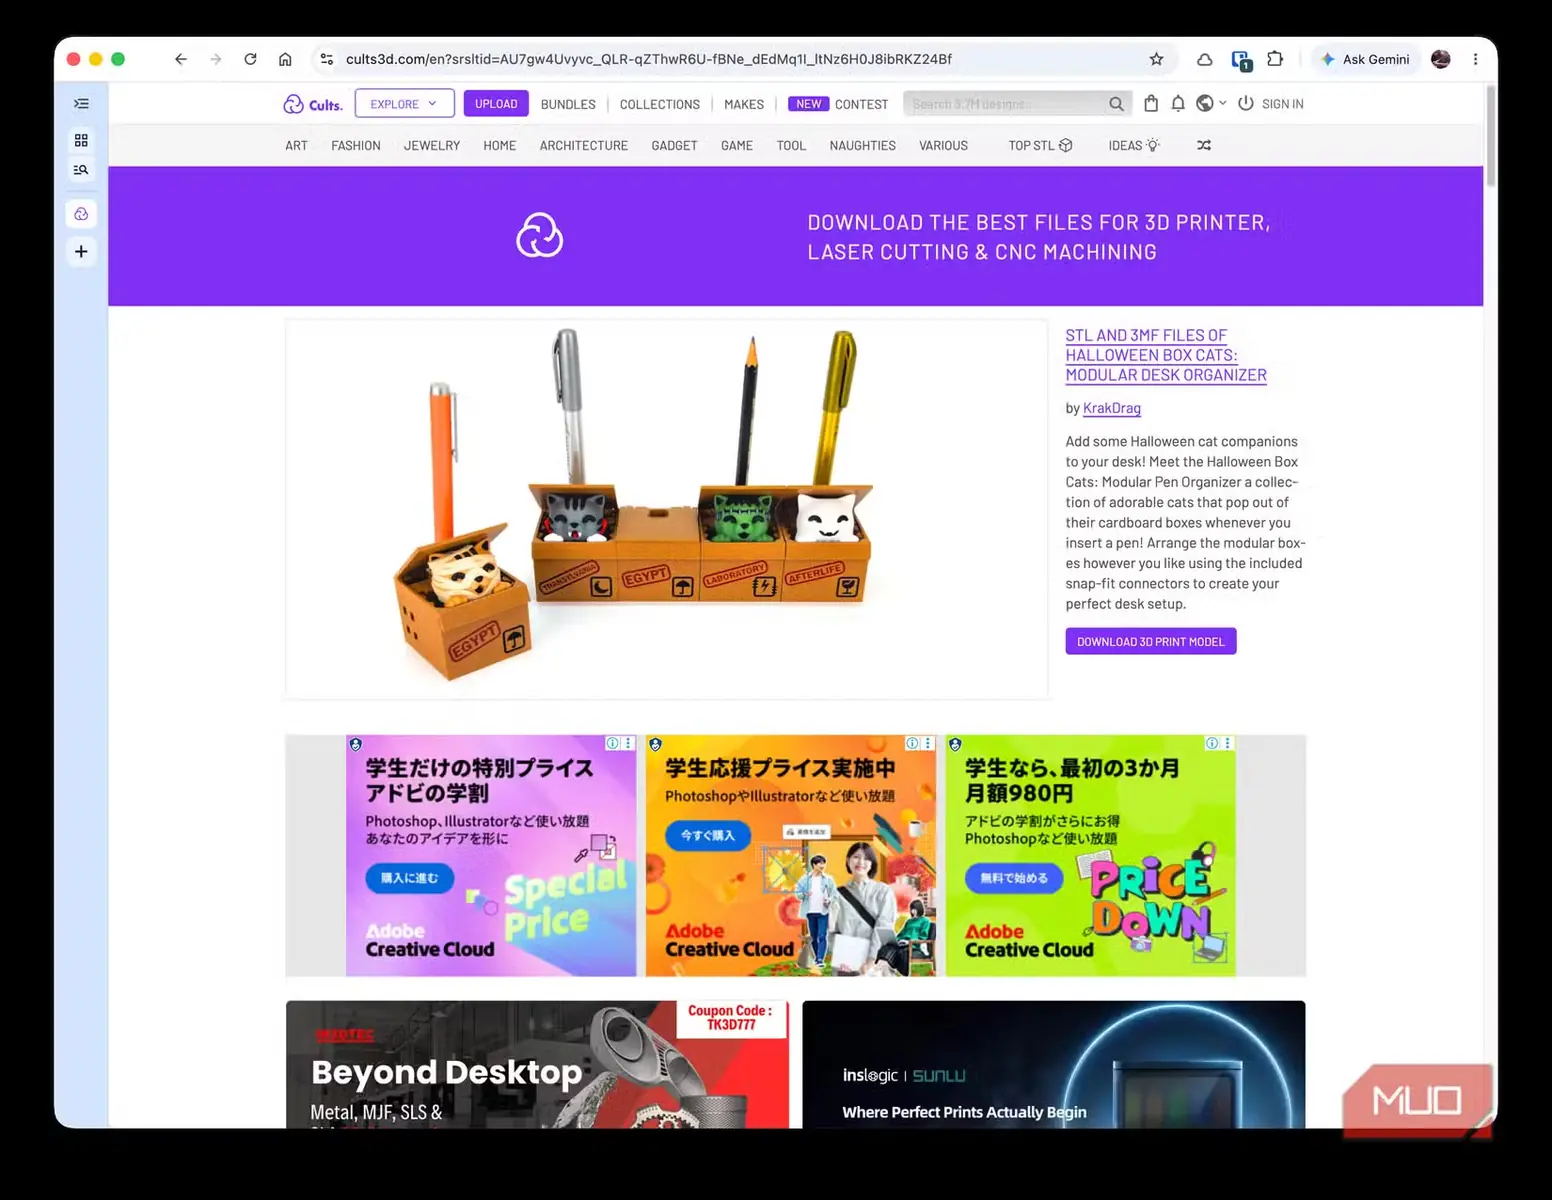Open the browser three-dot menu

[1475, 59]
